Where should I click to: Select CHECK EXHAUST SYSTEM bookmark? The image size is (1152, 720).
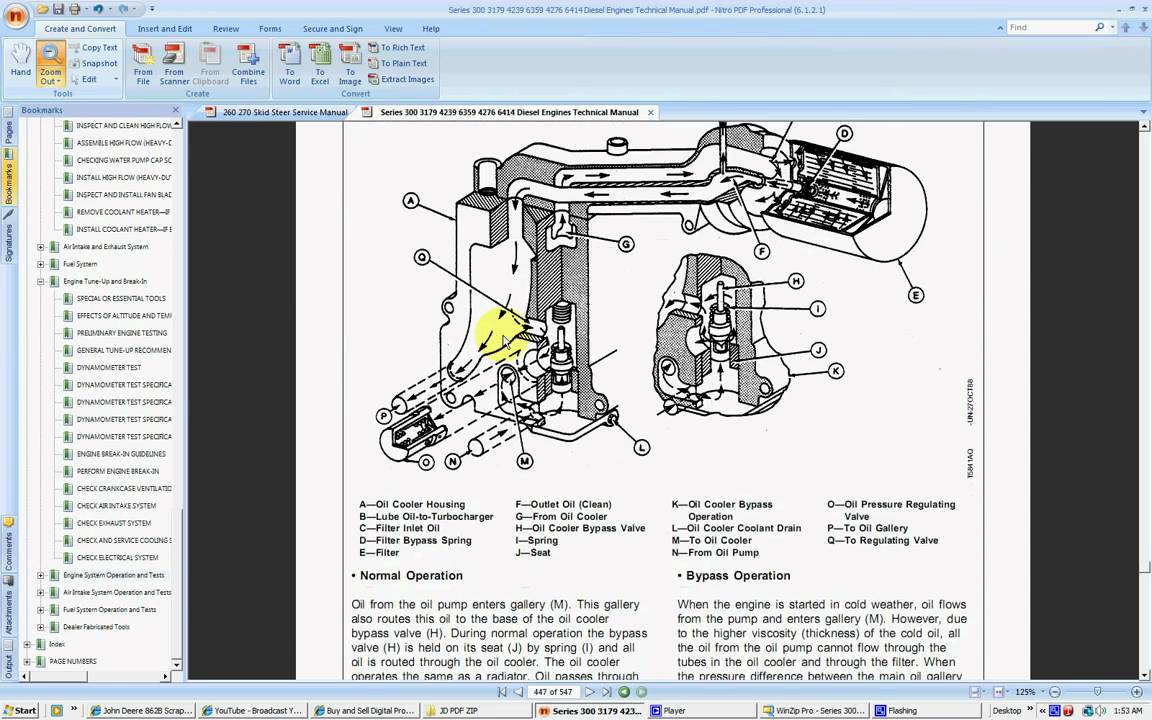[114, 523]
